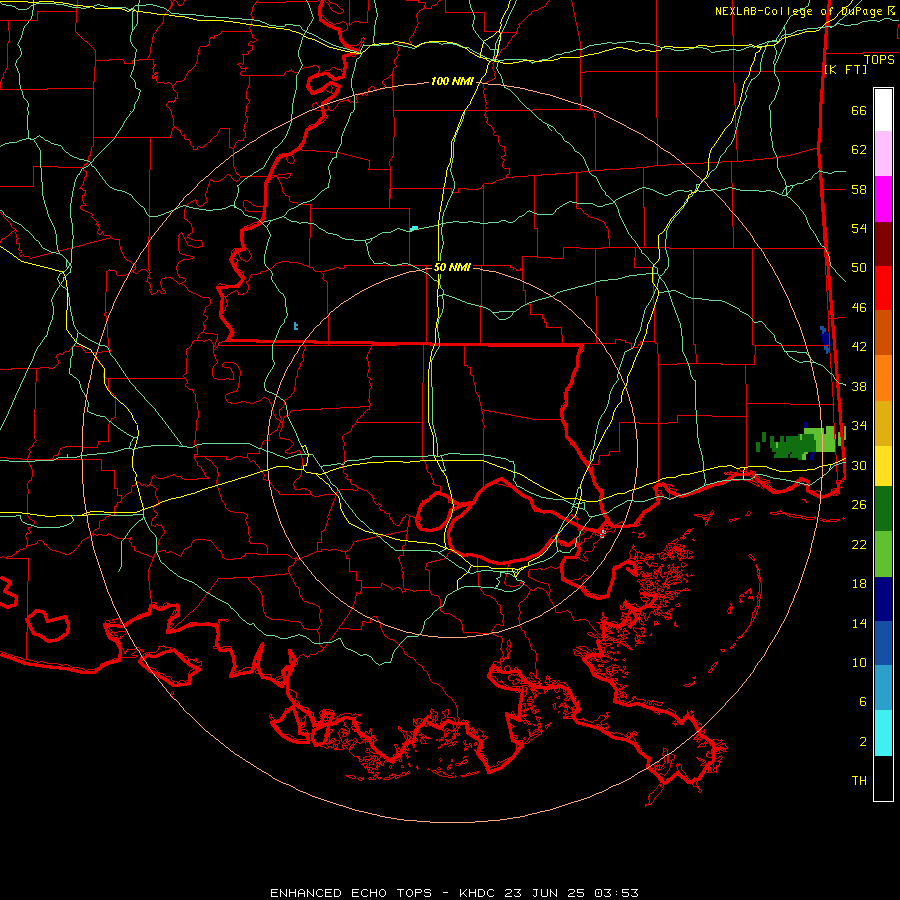Viewport: 900px width, 900px height.
Task: Click the dark blue echo near right edge
Action: pyautogui.click(x=825, y=339)
